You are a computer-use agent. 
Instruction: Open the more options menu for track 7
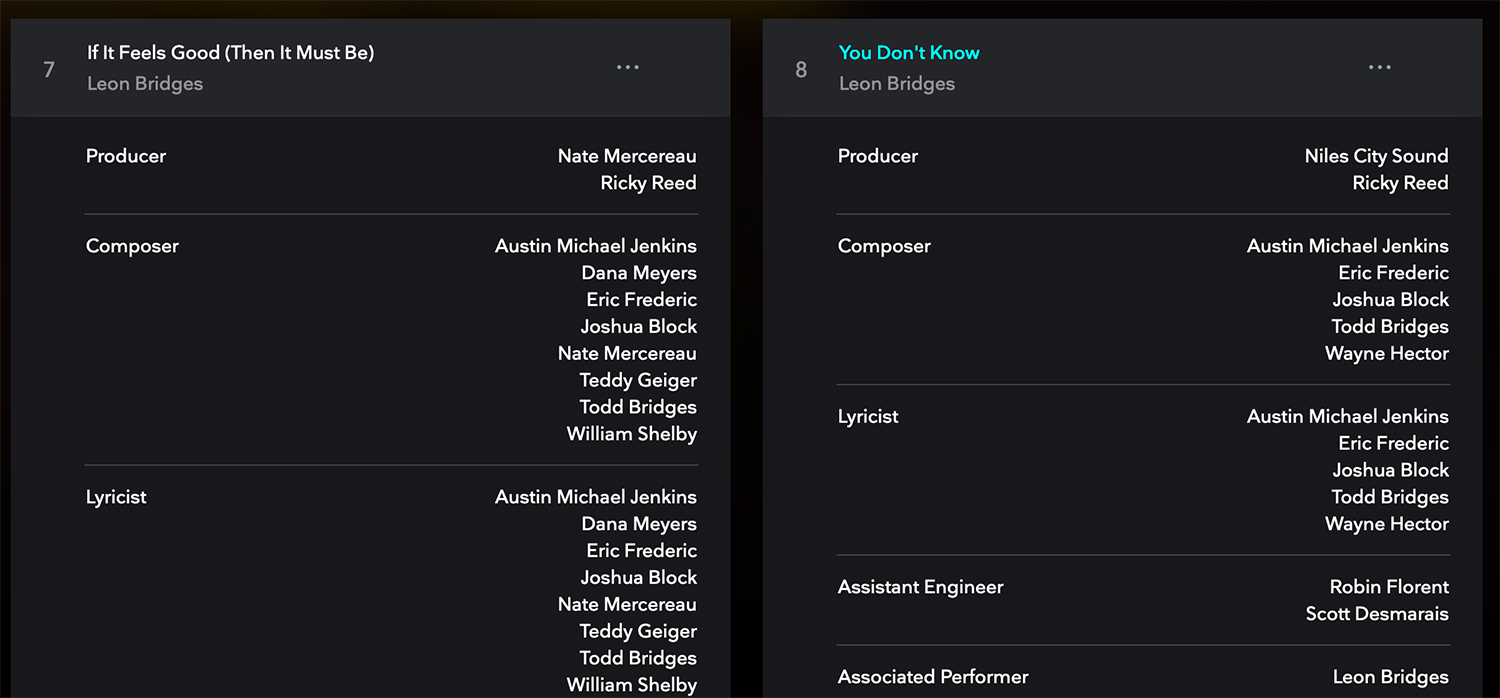point(627,67)
